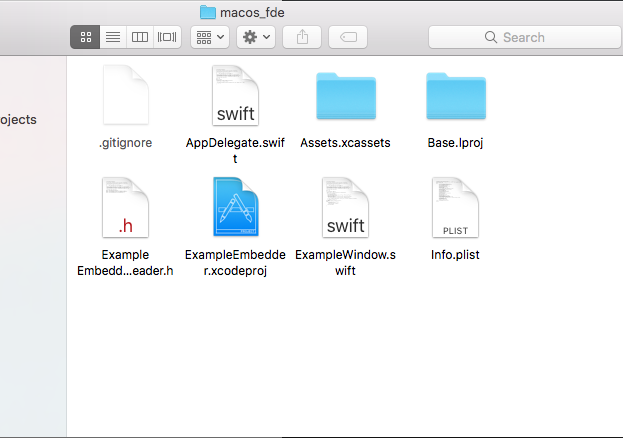
Task: Click the Base.lproj label
Action: [455, 143]
